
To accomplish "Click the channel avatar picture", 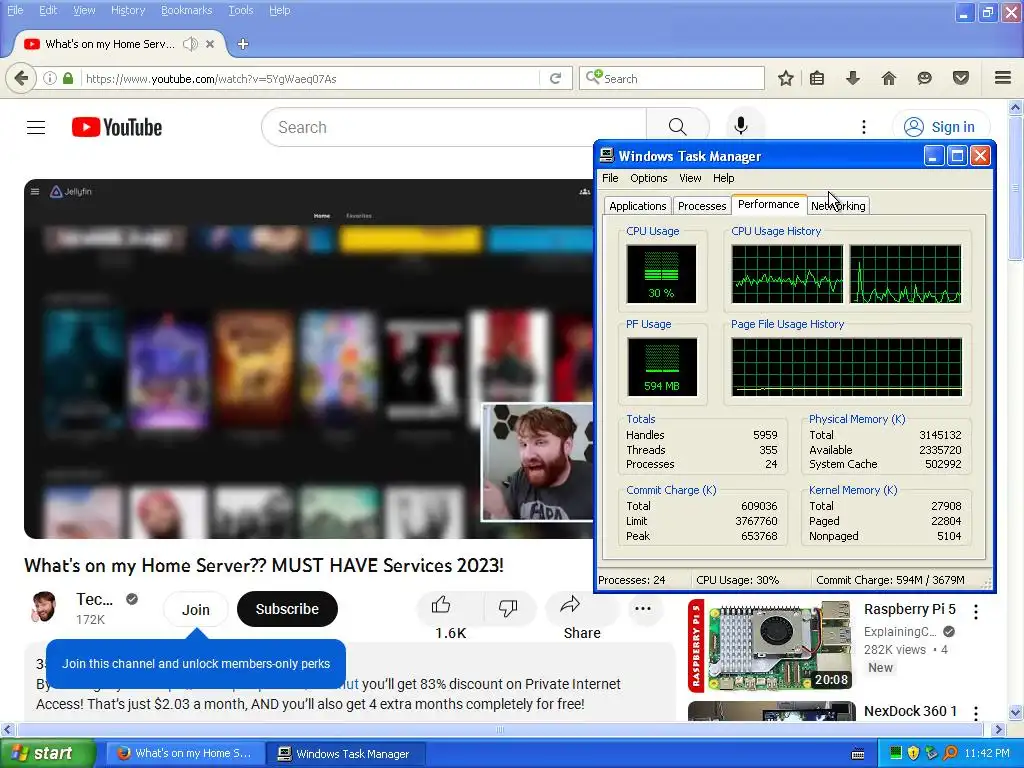I will (44, 607).
